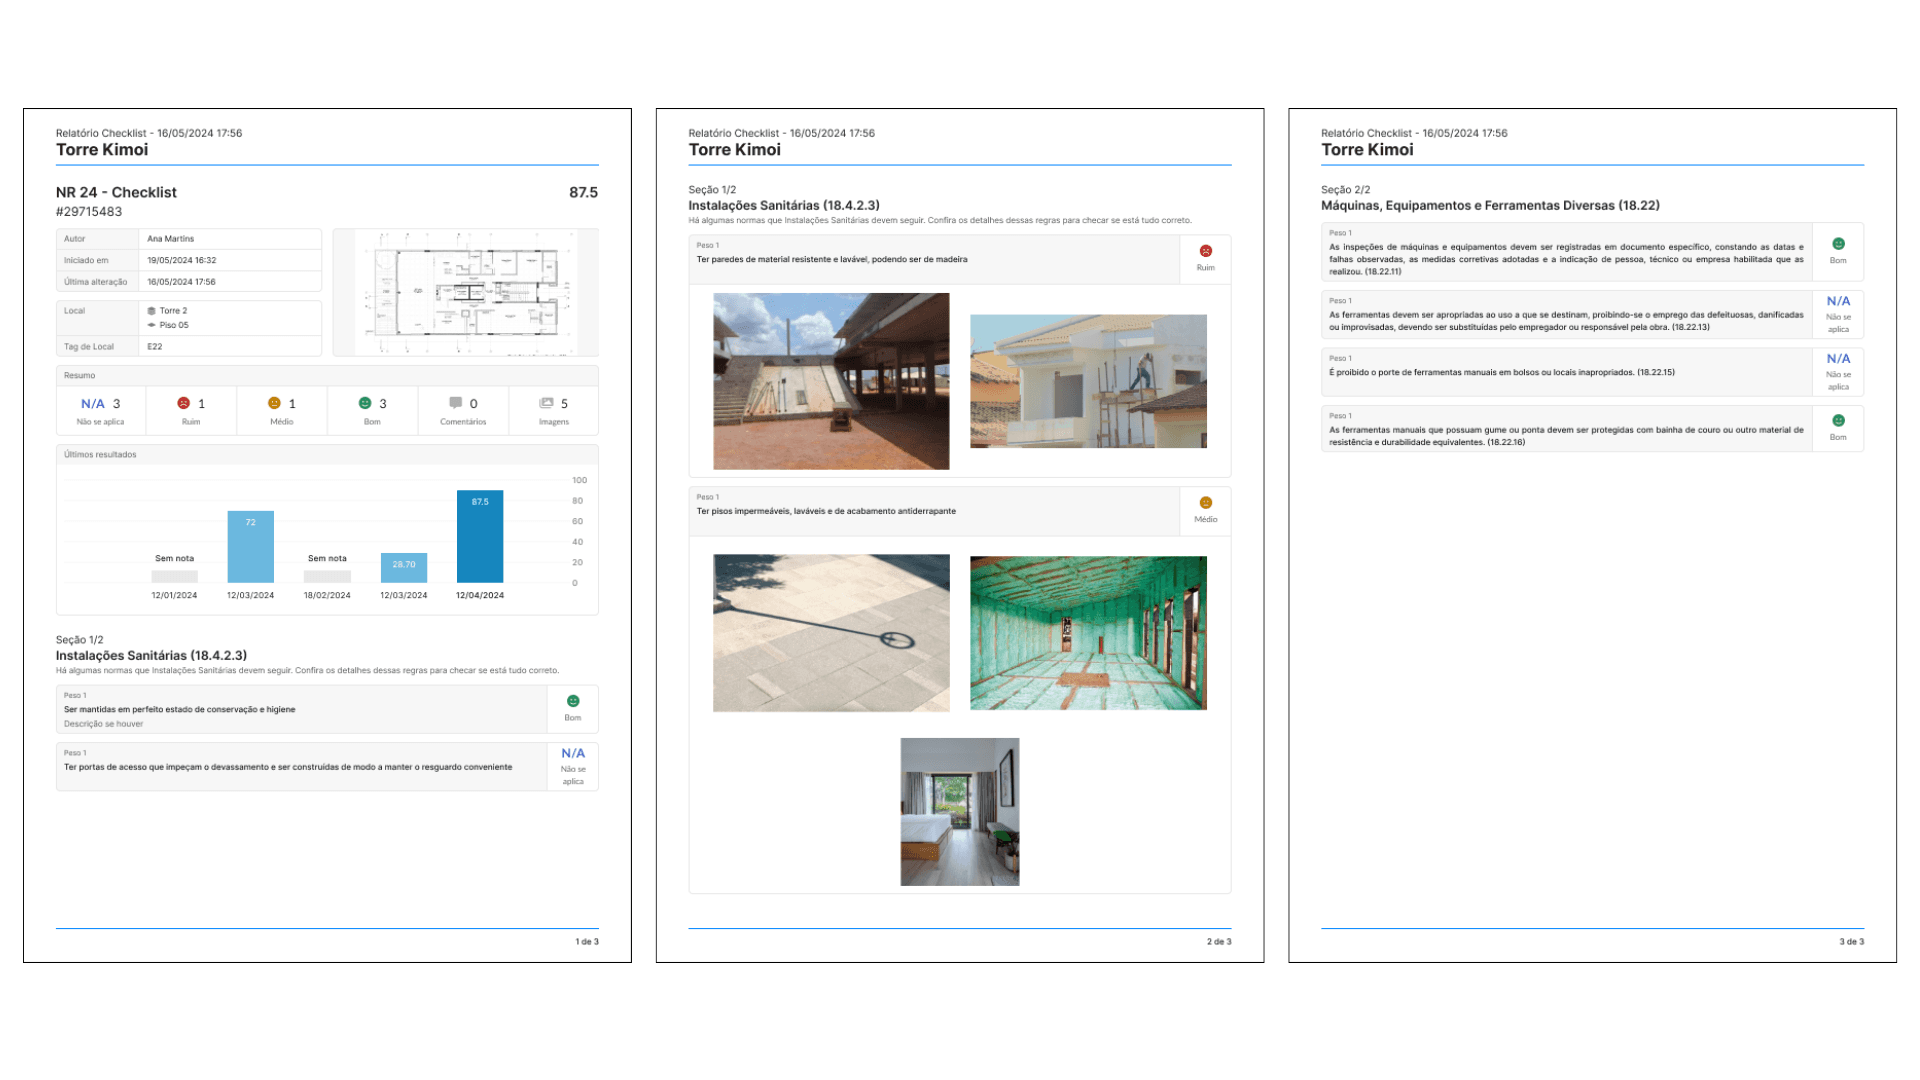Click the 'Torre Kimoi' heading on page 3
The height and width of the screenshot is (1080, 1920).
(1367, 150)
